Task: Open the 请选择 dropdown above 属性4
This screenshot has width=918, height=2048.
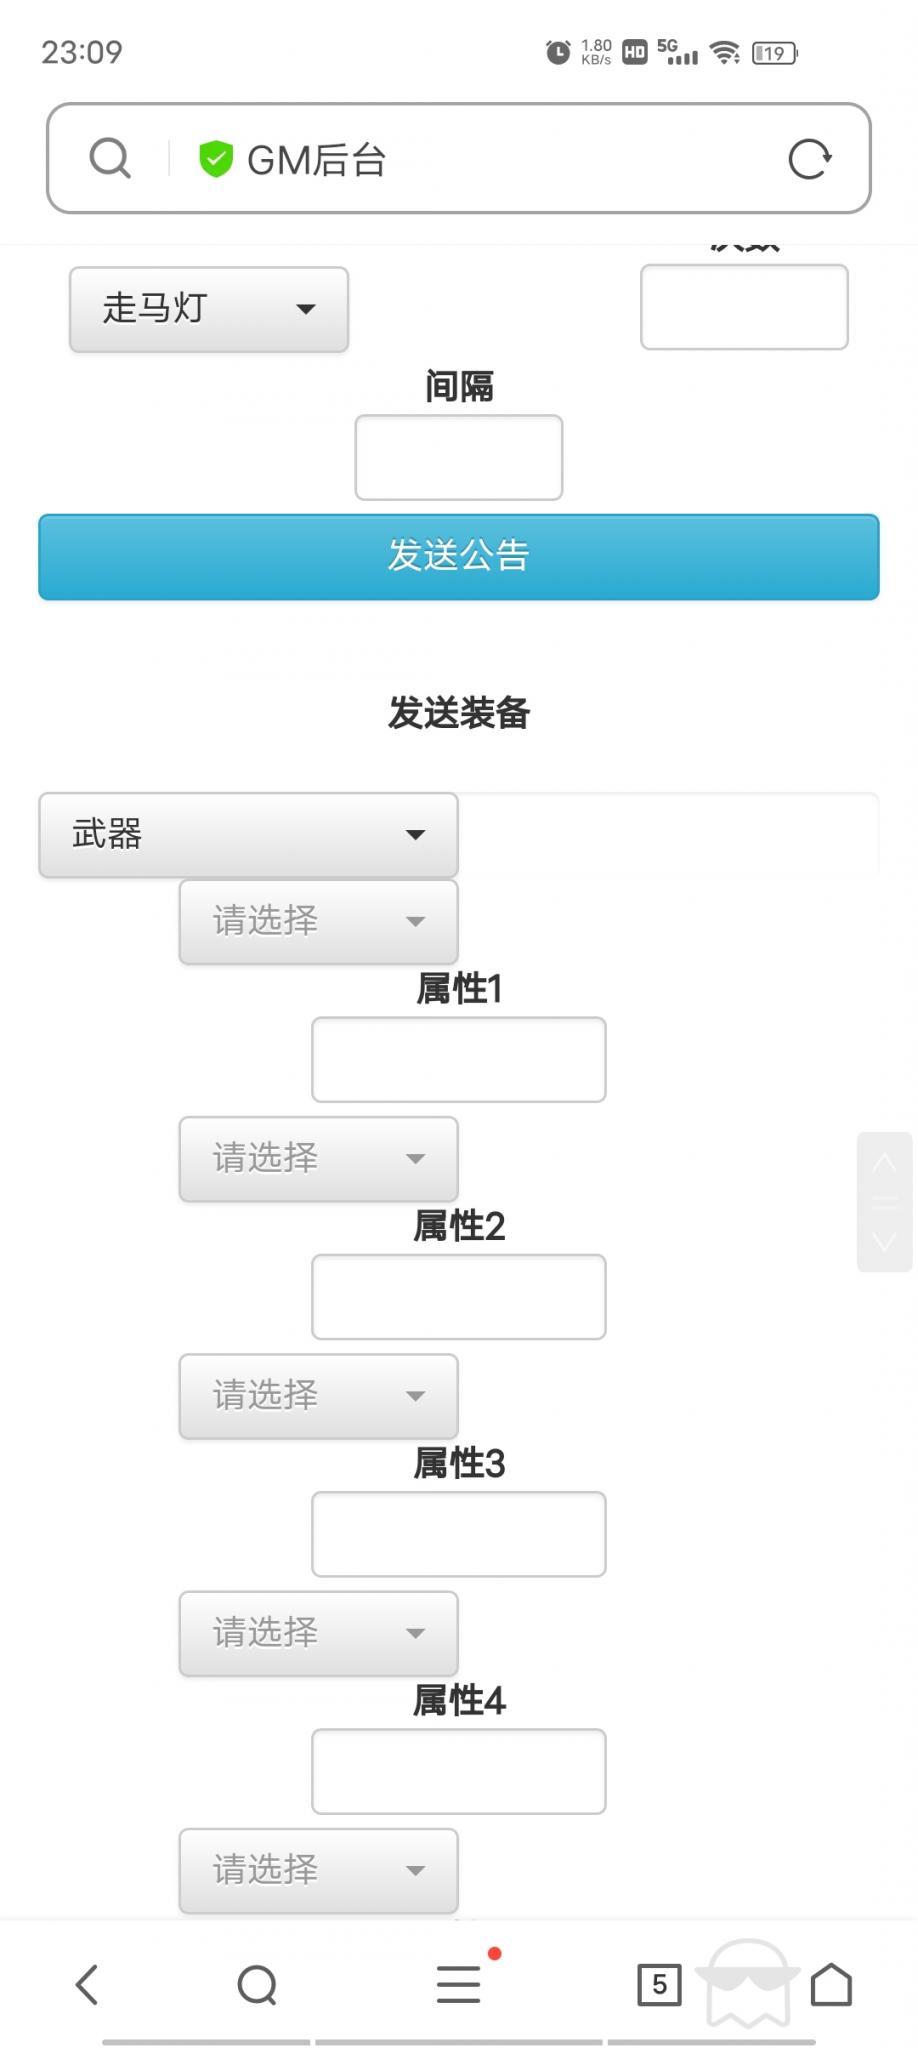Action: click(318, 1634)
